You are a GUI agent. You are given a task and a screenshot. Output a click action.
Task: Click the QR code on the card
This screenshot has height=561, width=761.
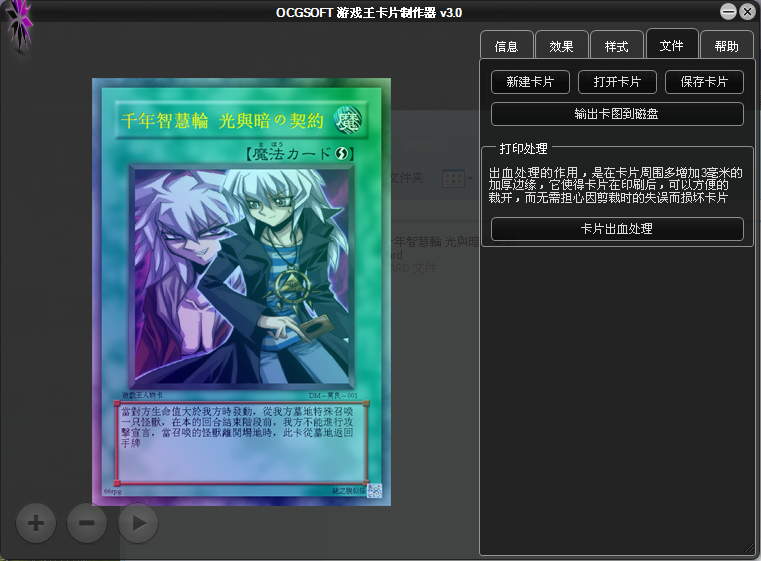374,491
